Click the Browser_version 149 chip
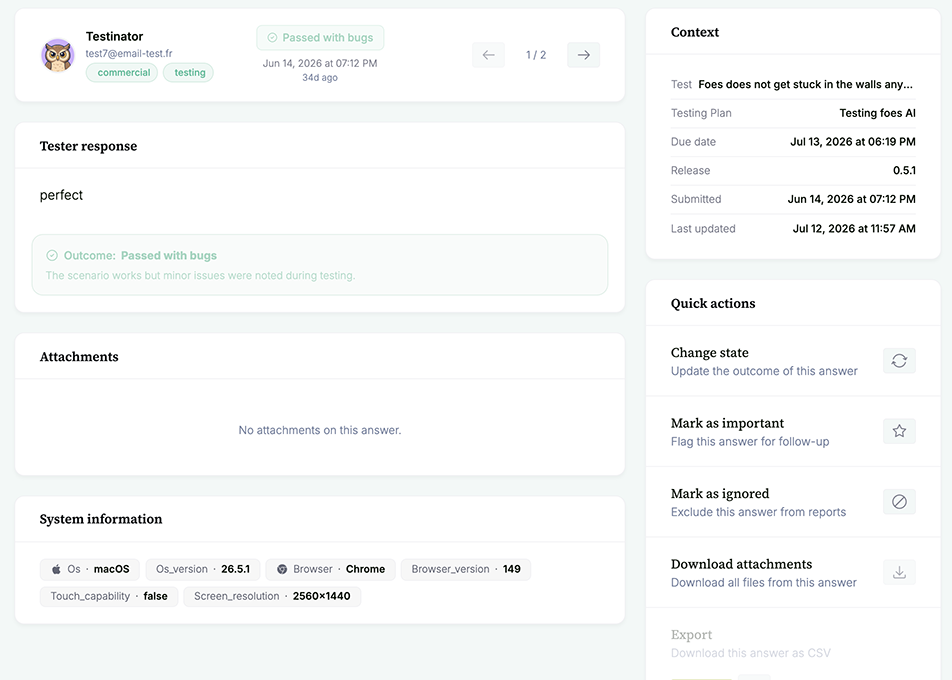Image resolution: width=952 pixels, height=680 pixels. (466, 570)
